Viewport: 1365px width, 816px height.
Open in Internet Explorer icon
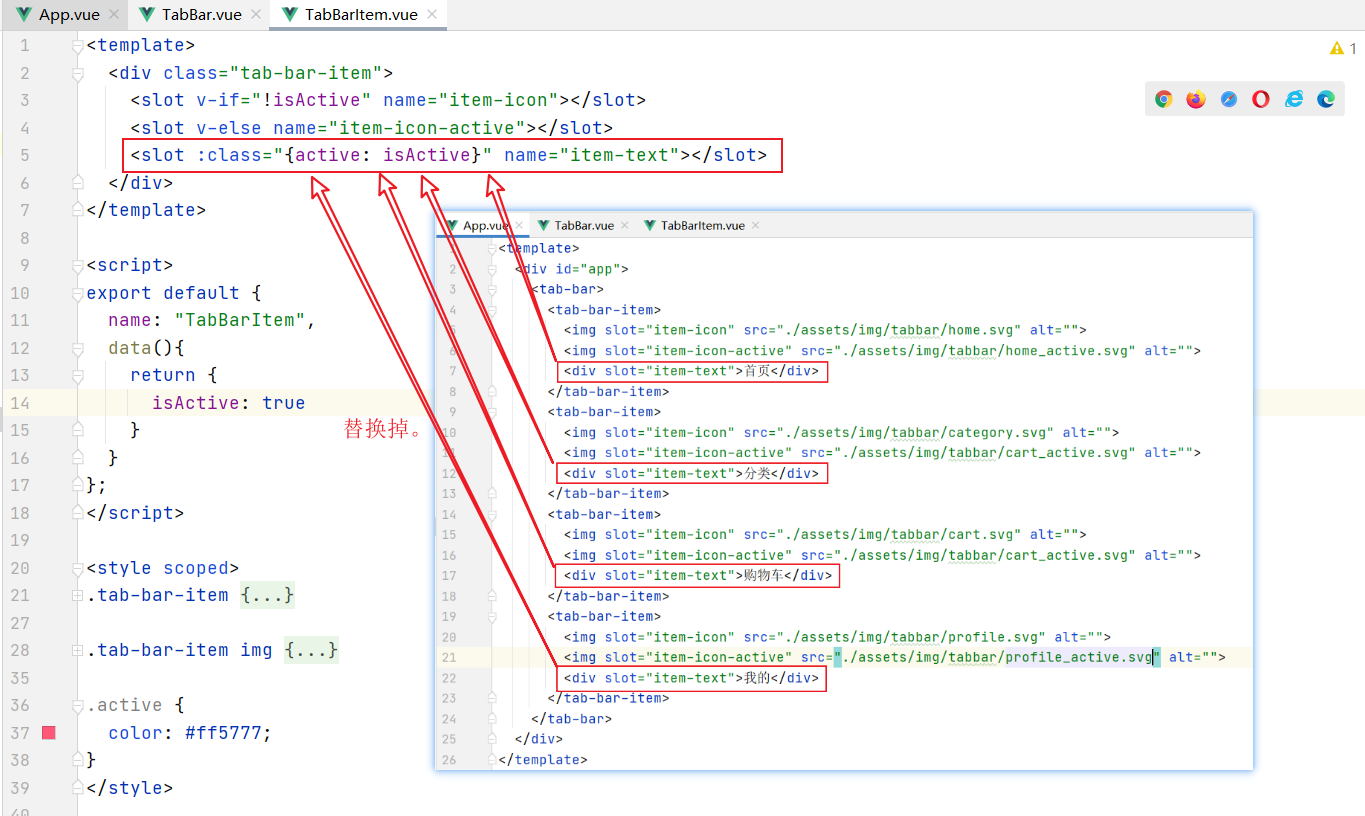[x=1294, y=99]
